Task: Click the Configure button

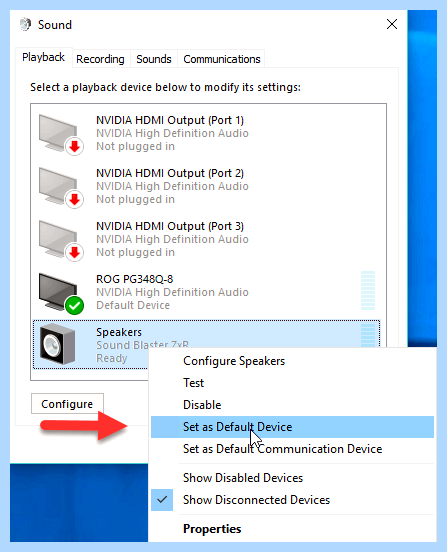Action: pyautogui.click(x=67, y=404)
